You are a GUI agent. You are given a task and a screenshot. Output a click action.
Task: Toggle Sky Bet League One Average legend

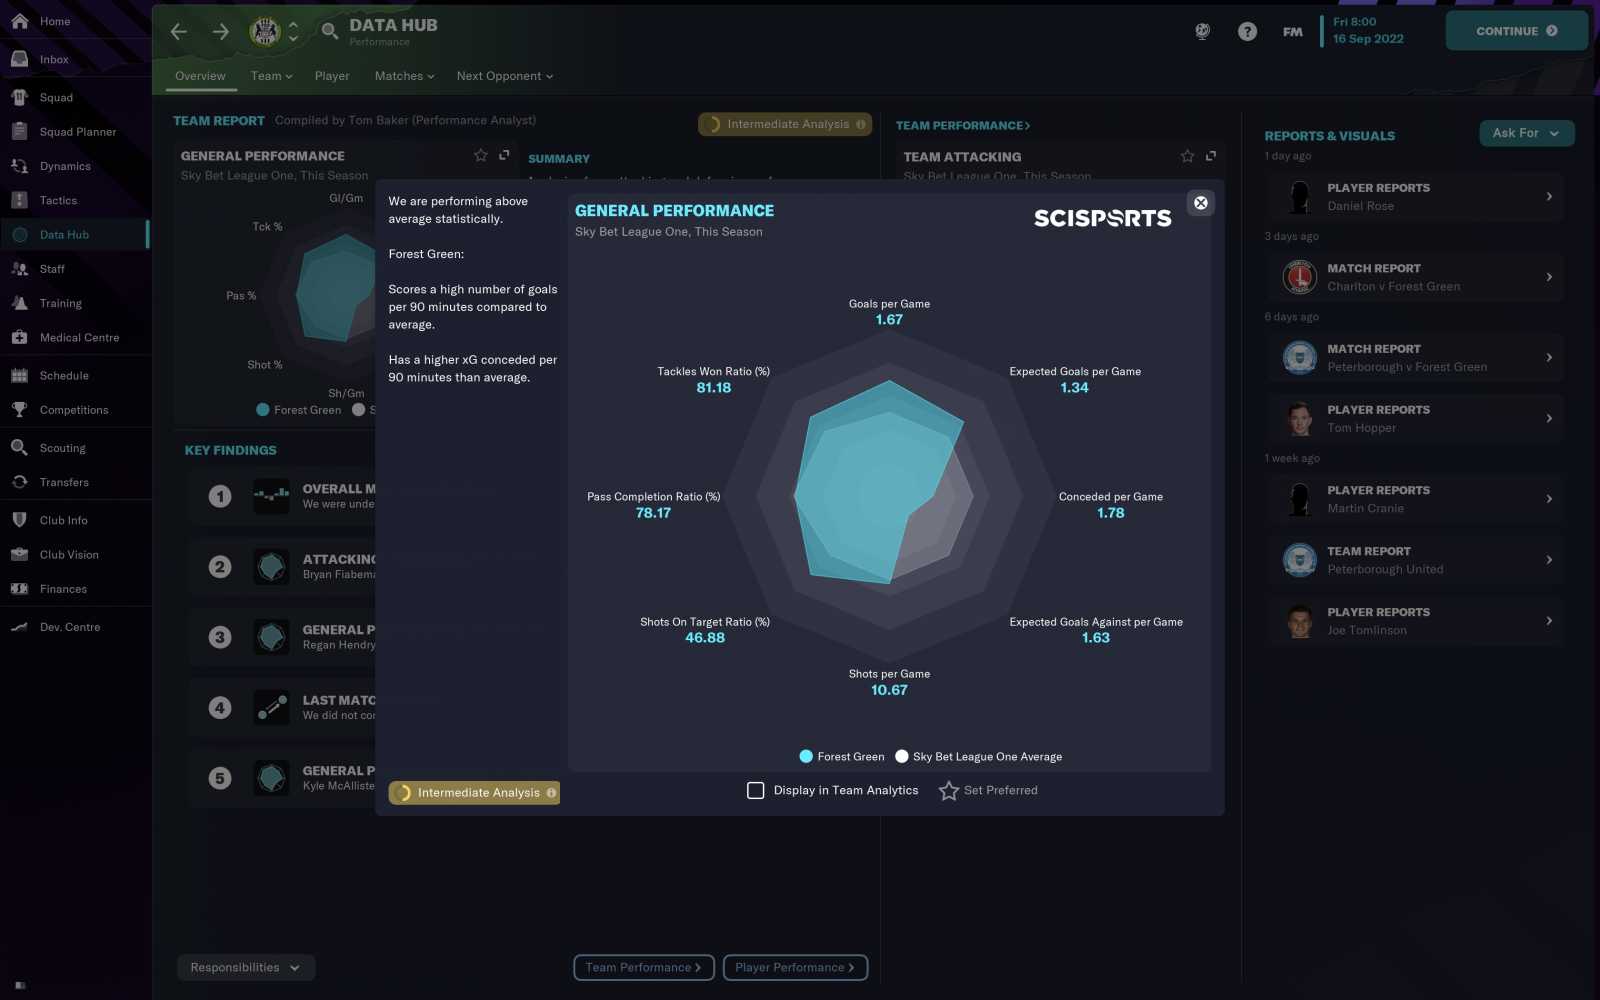(x=979, y=757)
